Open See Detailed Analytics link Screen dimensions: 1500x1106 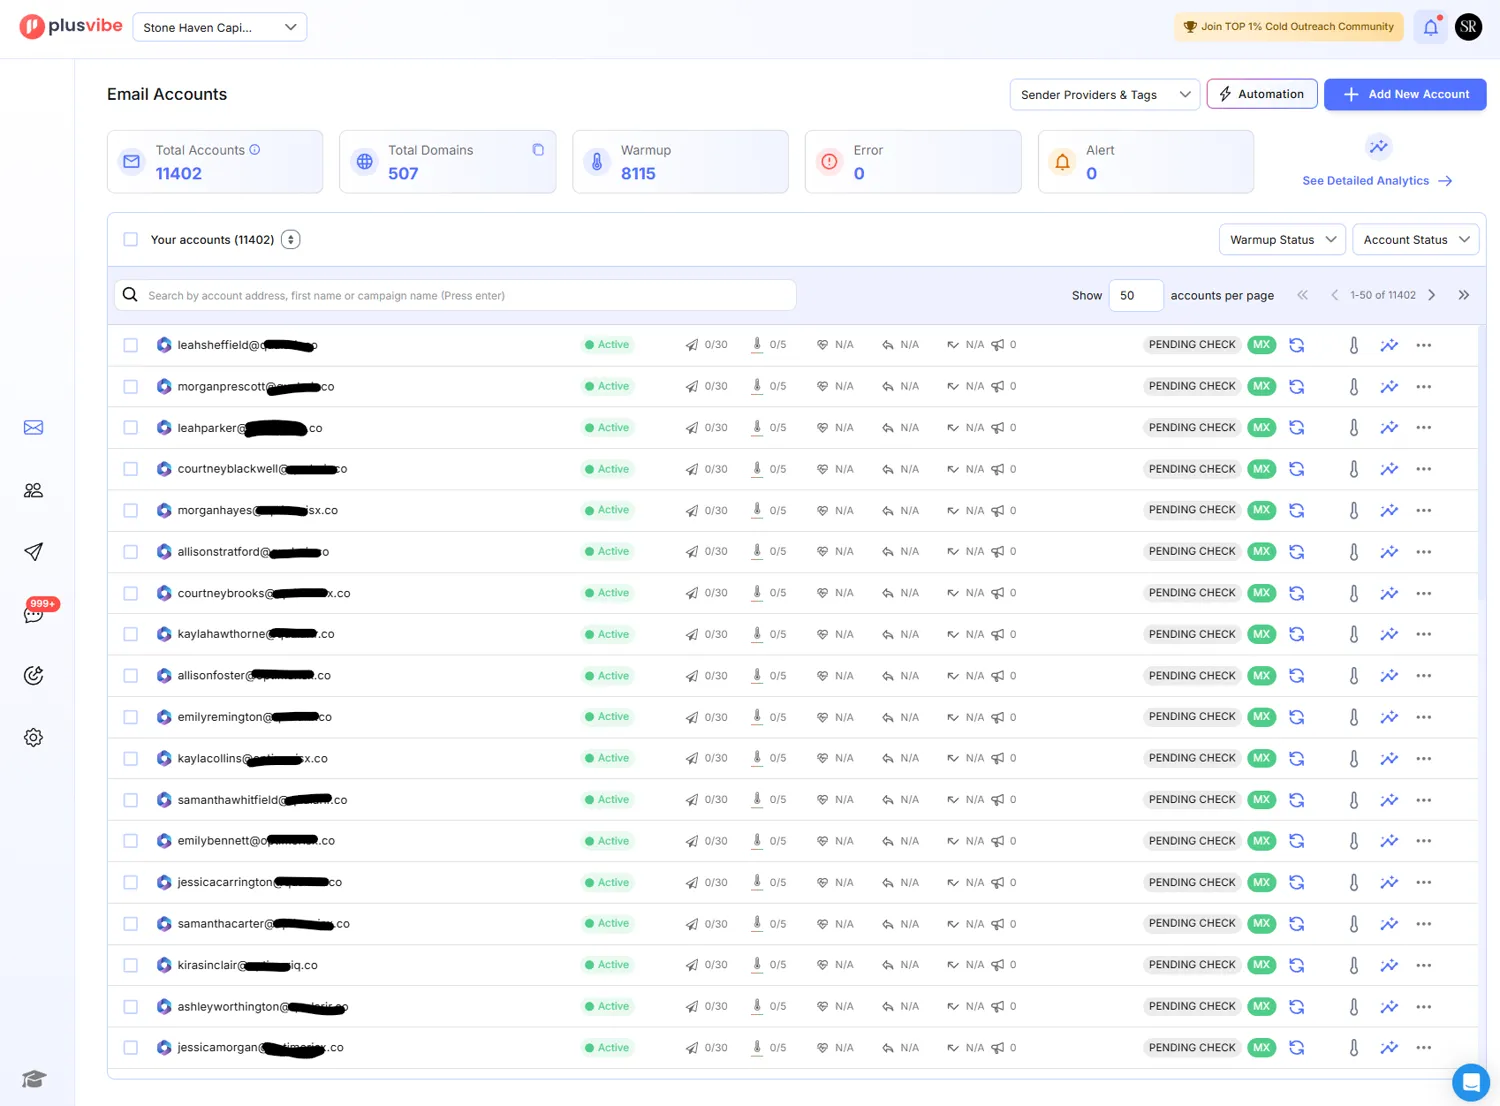pos(1377,181)
